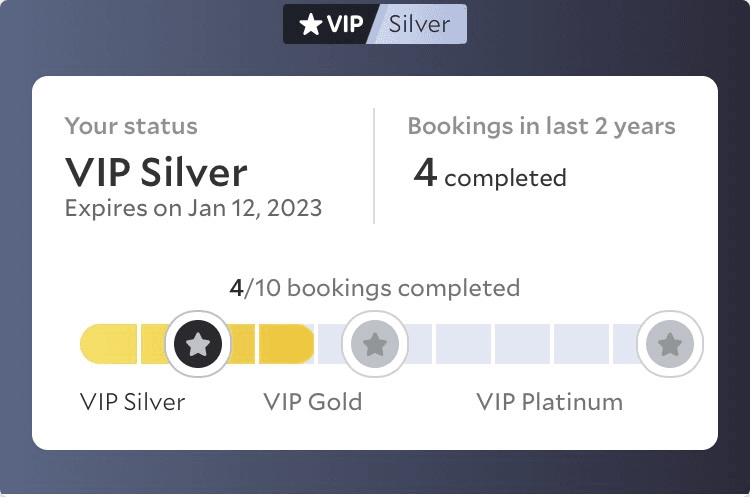Screen dimensions: 750x497
Task: Click the white star in VIP badge
Action: pyautogui.click(x=310, y=24)
